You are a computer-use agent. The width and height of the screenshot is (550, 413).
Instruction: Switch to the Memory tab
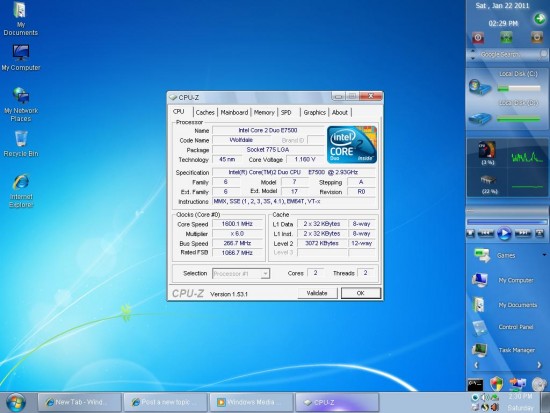[264, 113]
